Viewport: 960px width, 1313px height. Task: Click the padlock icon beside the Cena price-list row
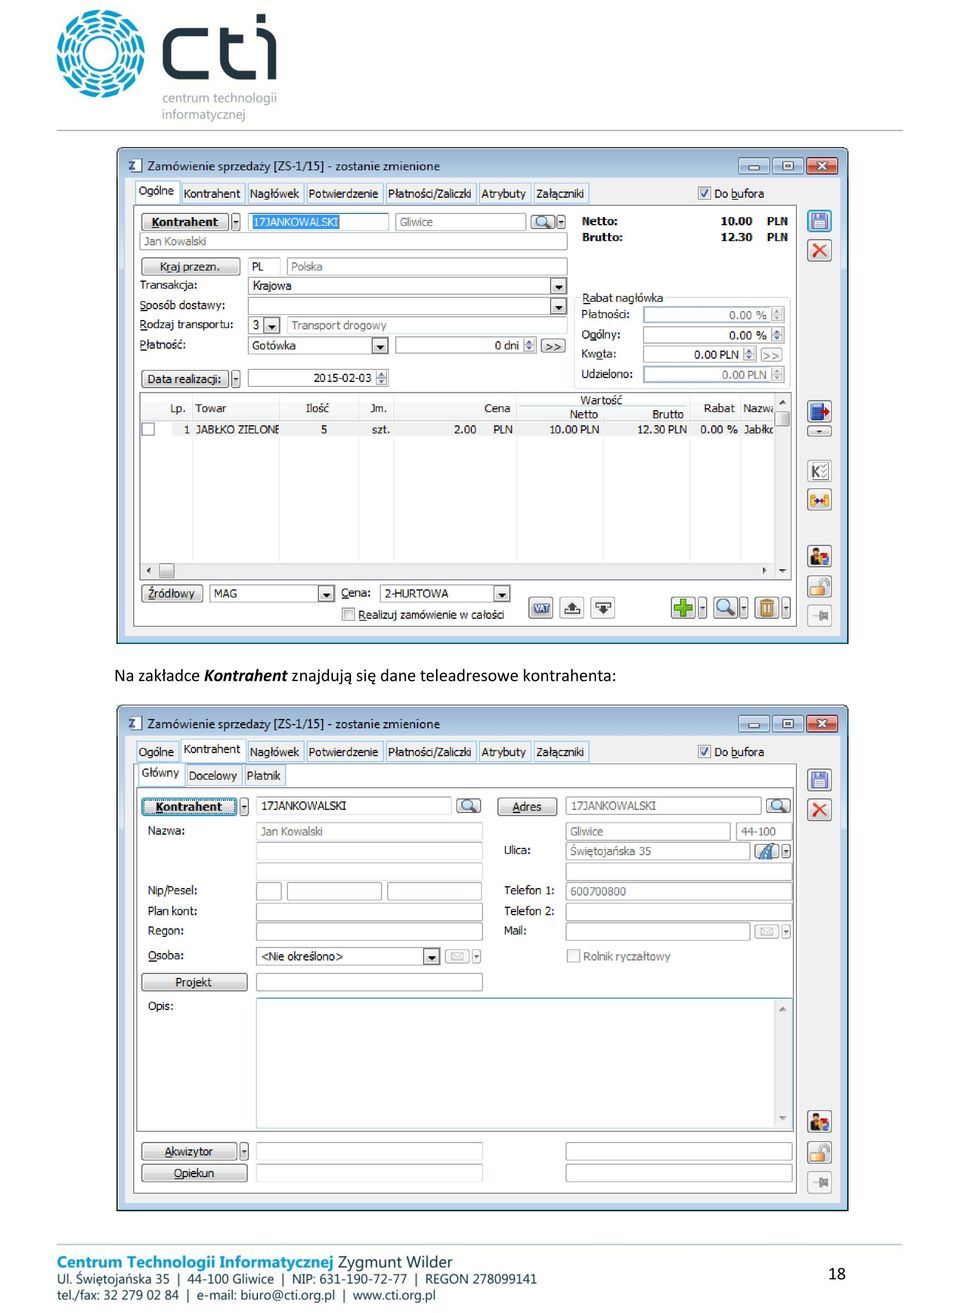tap(819, 586)
